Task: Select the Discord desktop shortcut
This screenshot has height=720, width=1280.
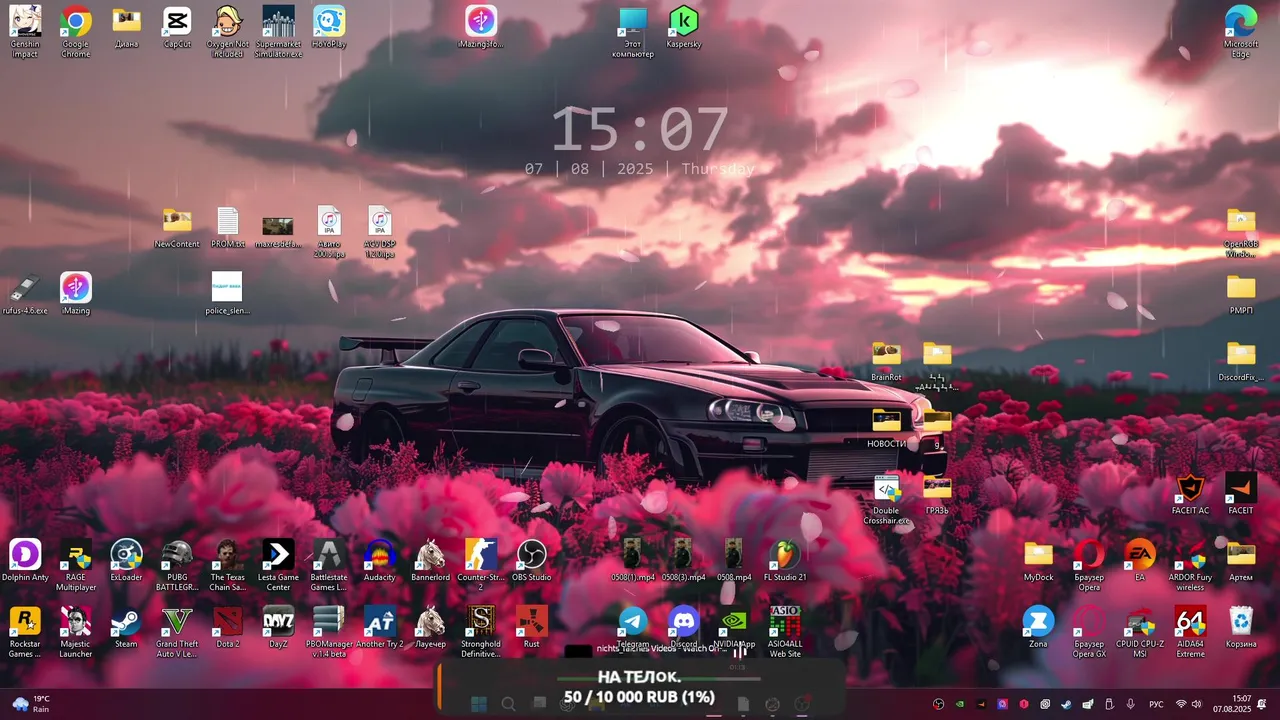Action: pyautogui.click(x=684, y=621)
